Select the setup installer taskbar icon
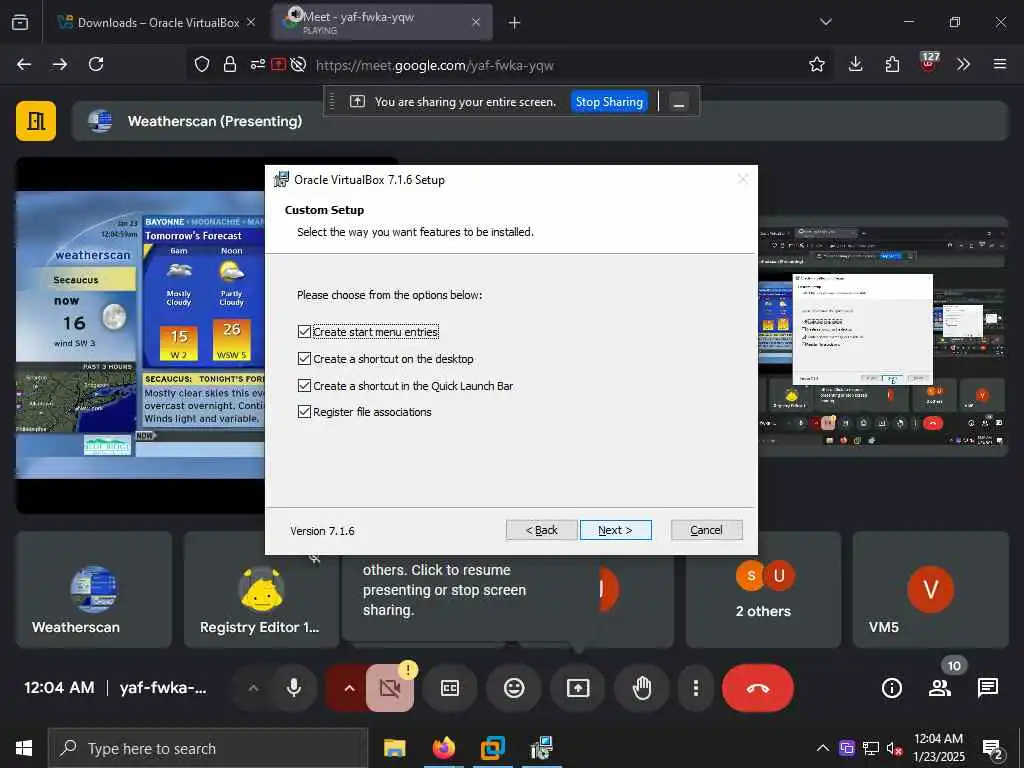The image size is (1024, 768). tap(541, 748)
